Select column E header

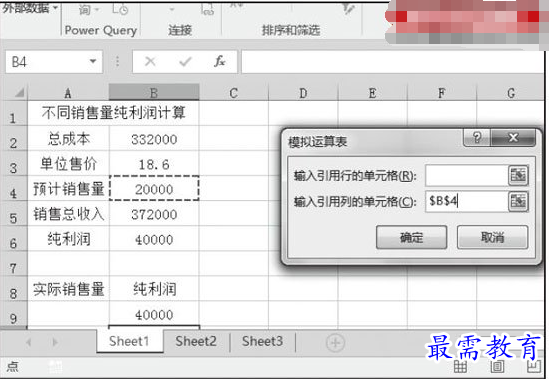tap(373, 93)
